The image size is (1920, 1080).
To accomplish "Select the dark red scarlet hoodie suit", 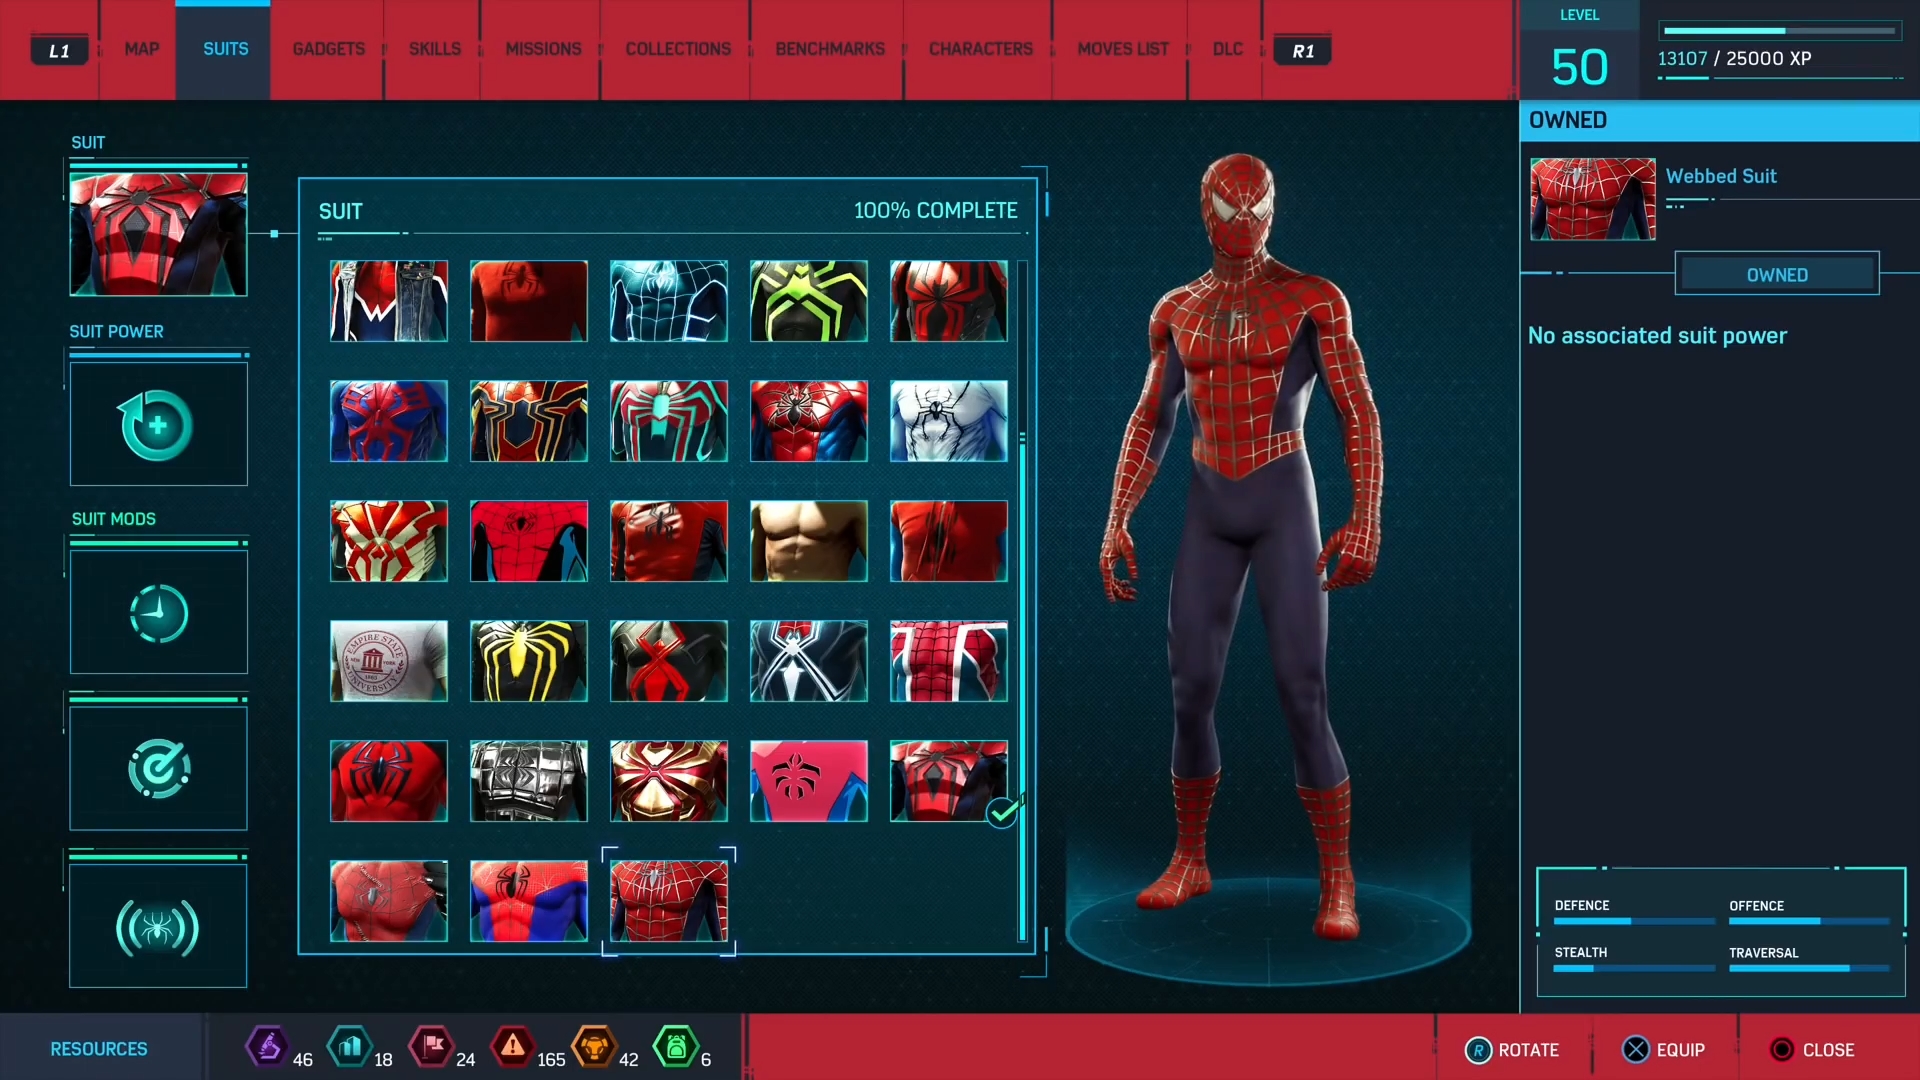I will (669, 541).
